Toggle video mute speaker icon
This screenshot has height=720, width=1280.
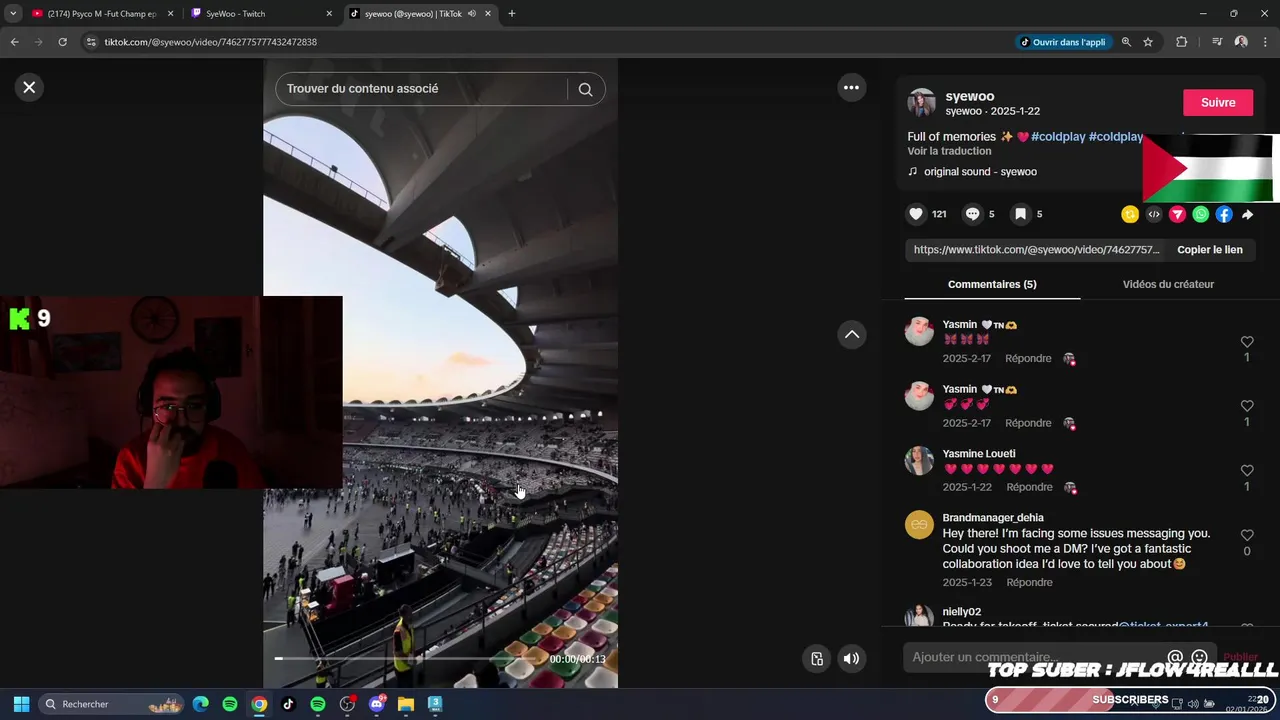tap(851, 658)
